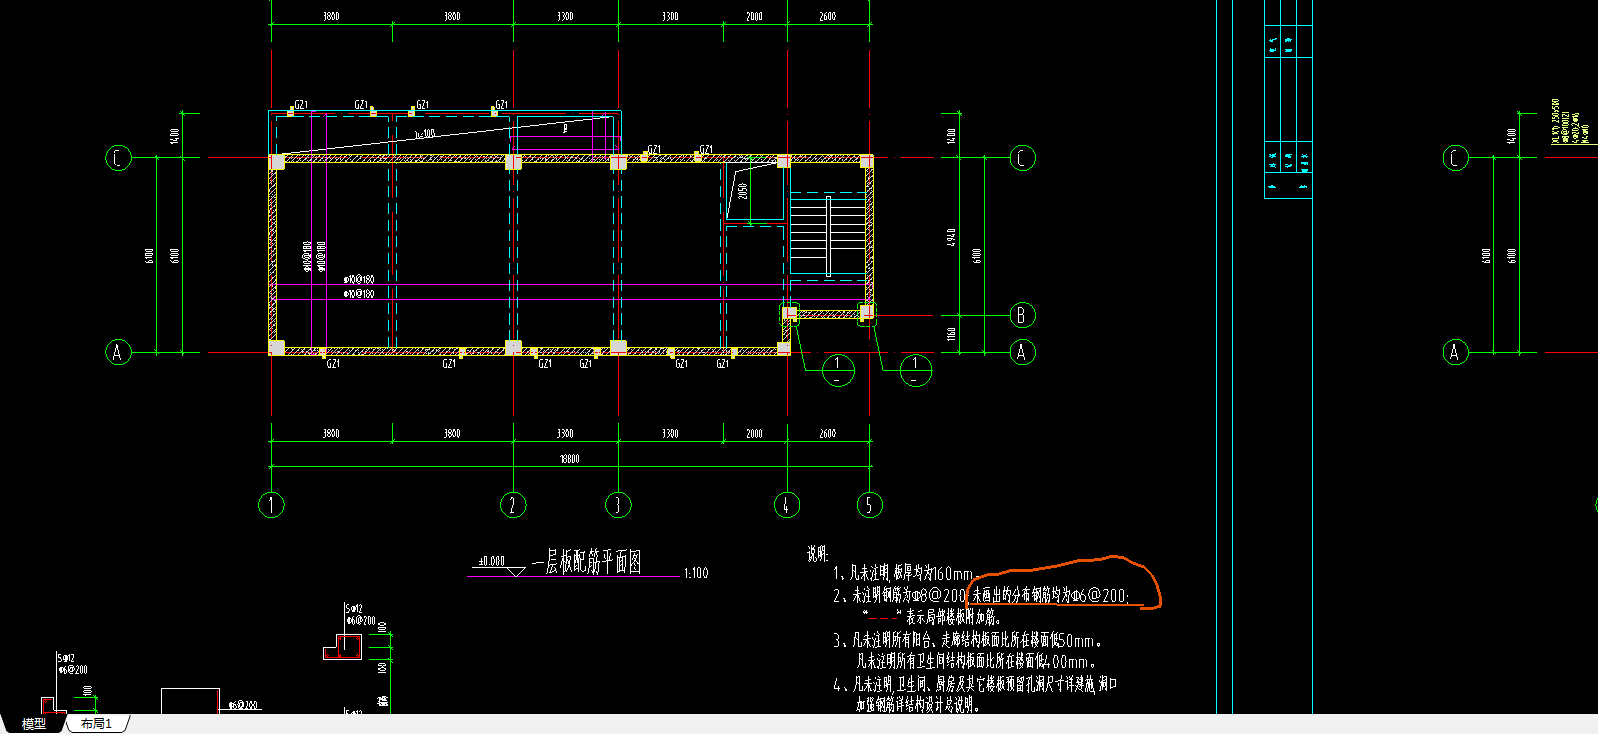Click grid axis bubble 2 below the plan

513,505
